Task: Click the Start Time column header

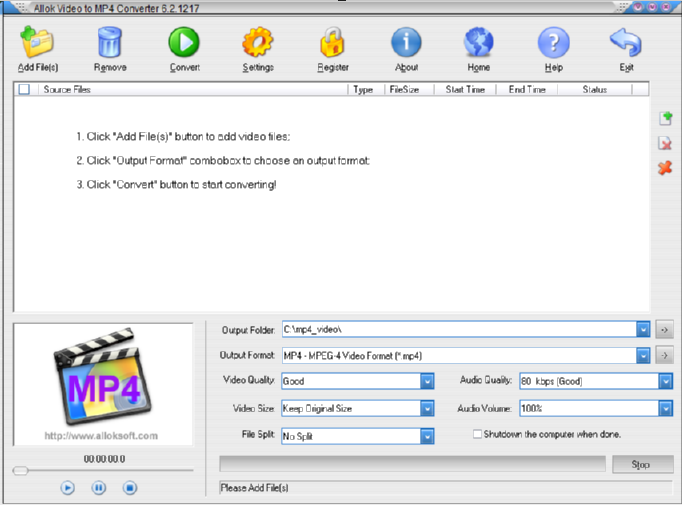Action: [465, 89]
